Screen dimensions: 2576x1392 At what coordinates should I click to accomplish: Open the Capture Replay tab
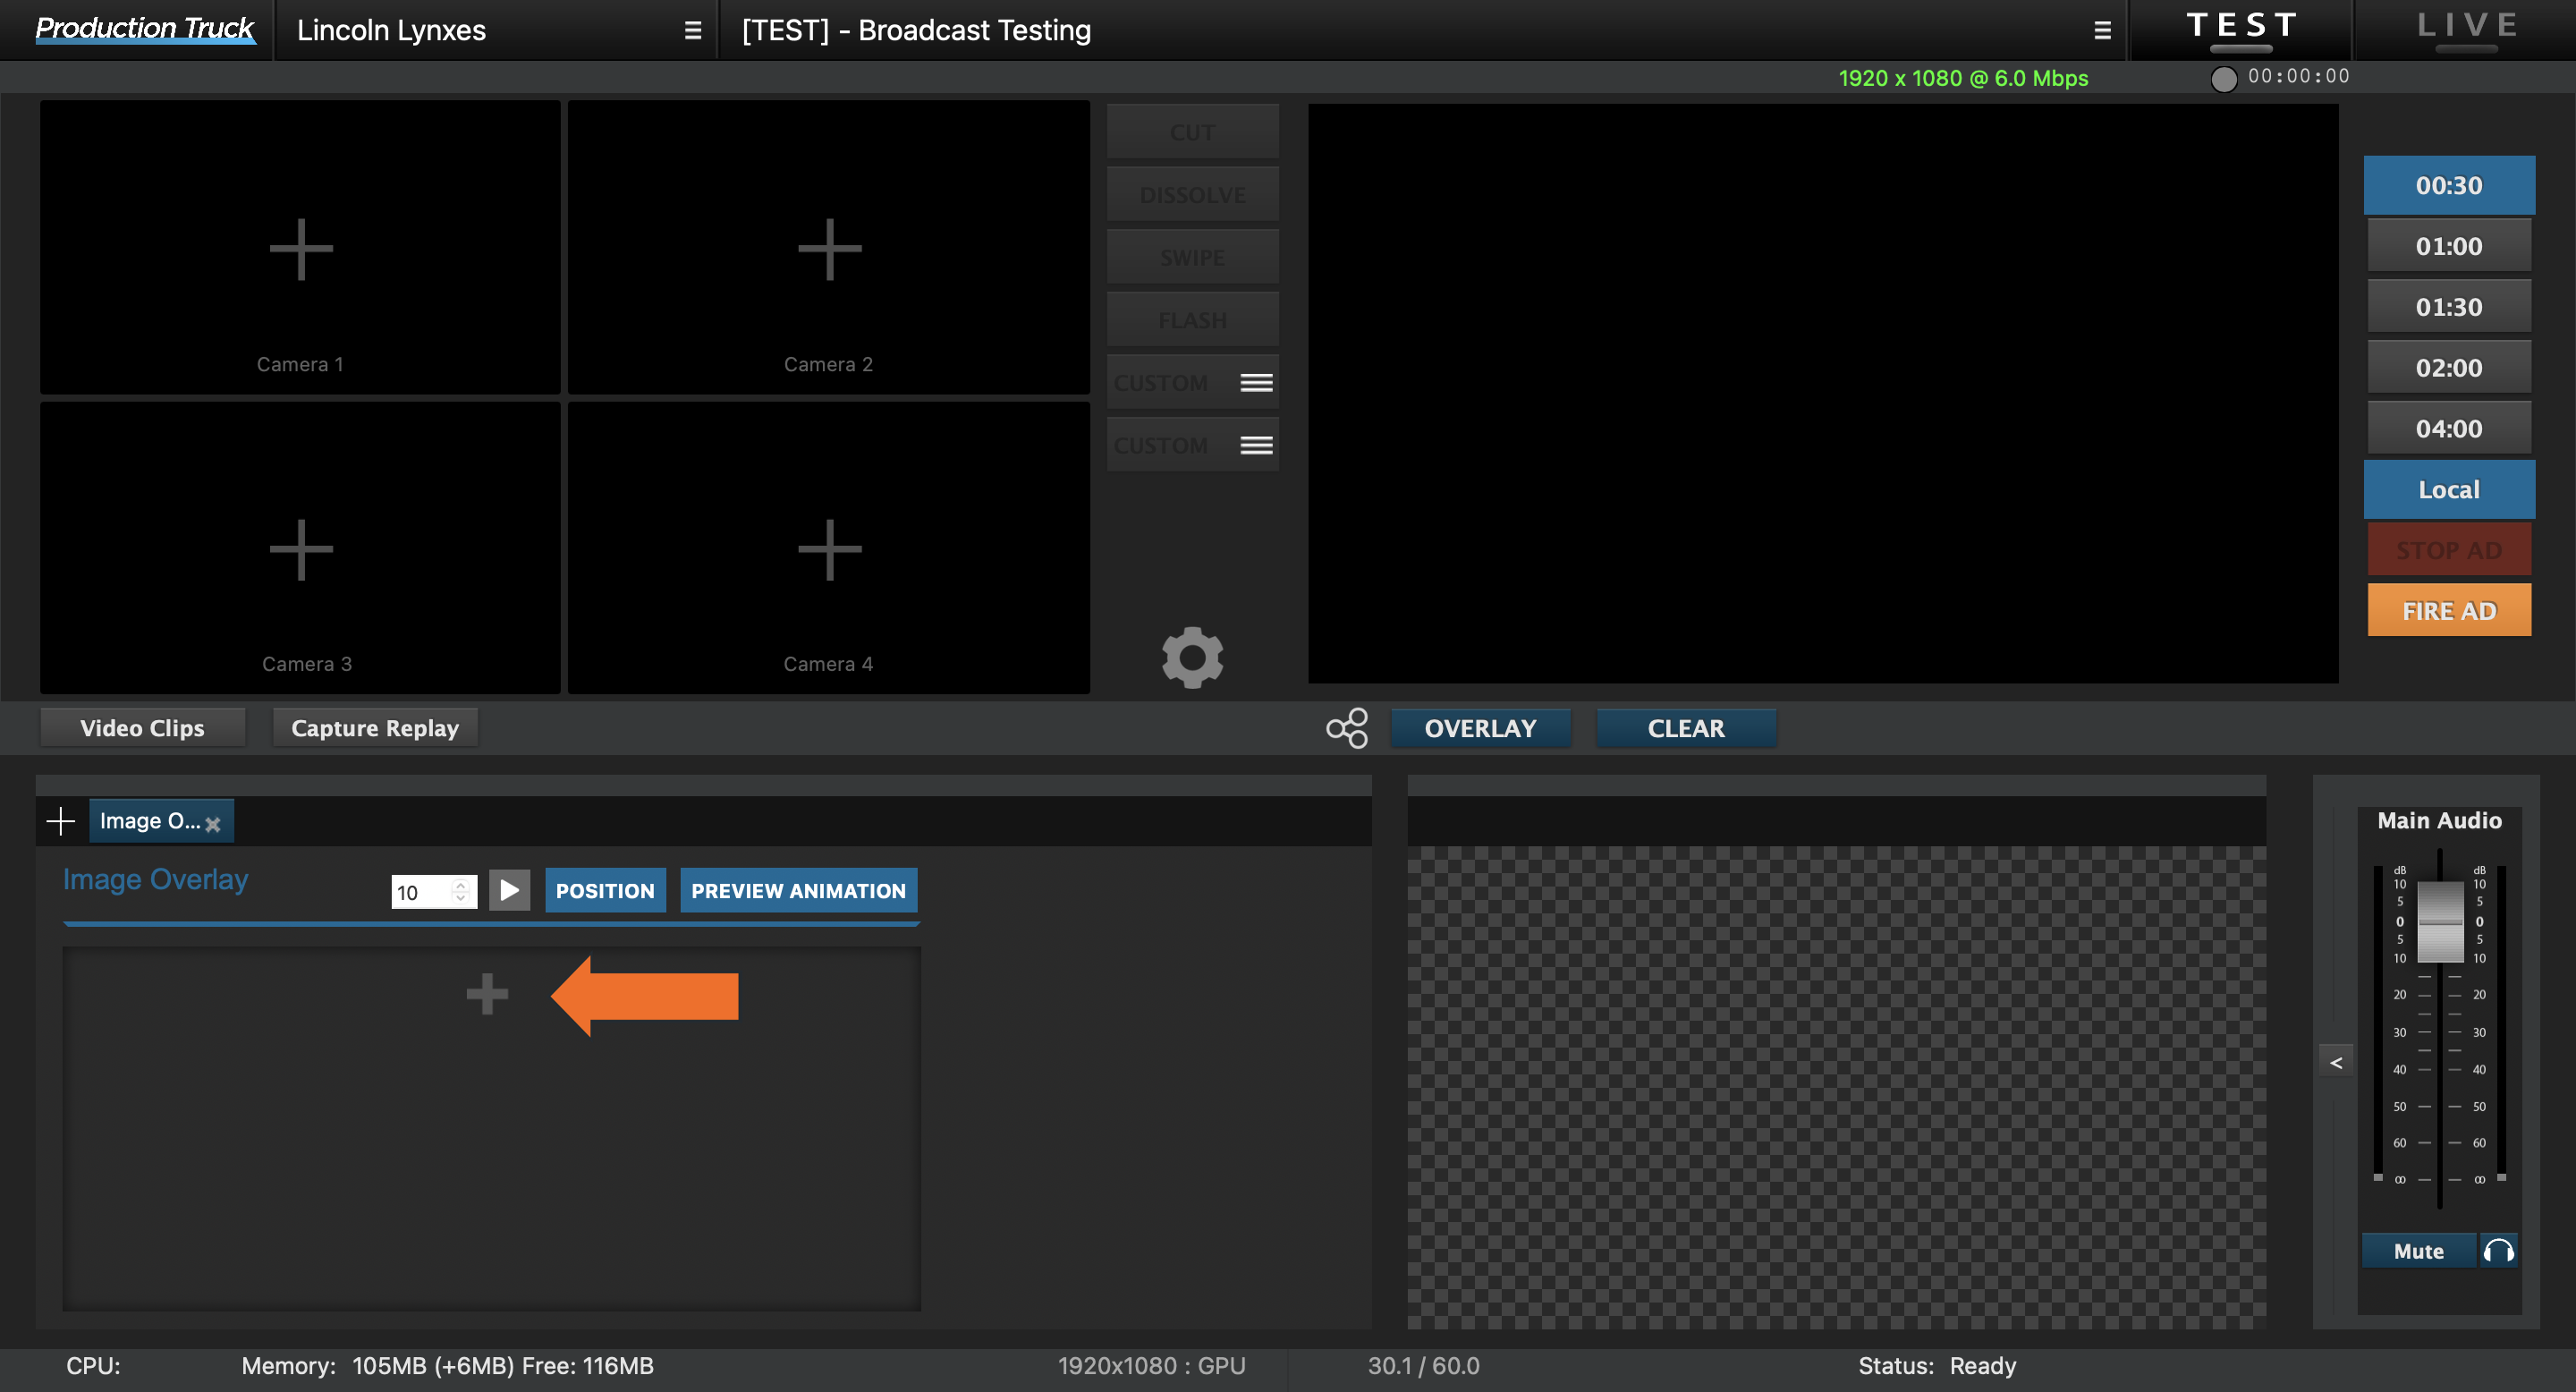(x=375, y=728)
